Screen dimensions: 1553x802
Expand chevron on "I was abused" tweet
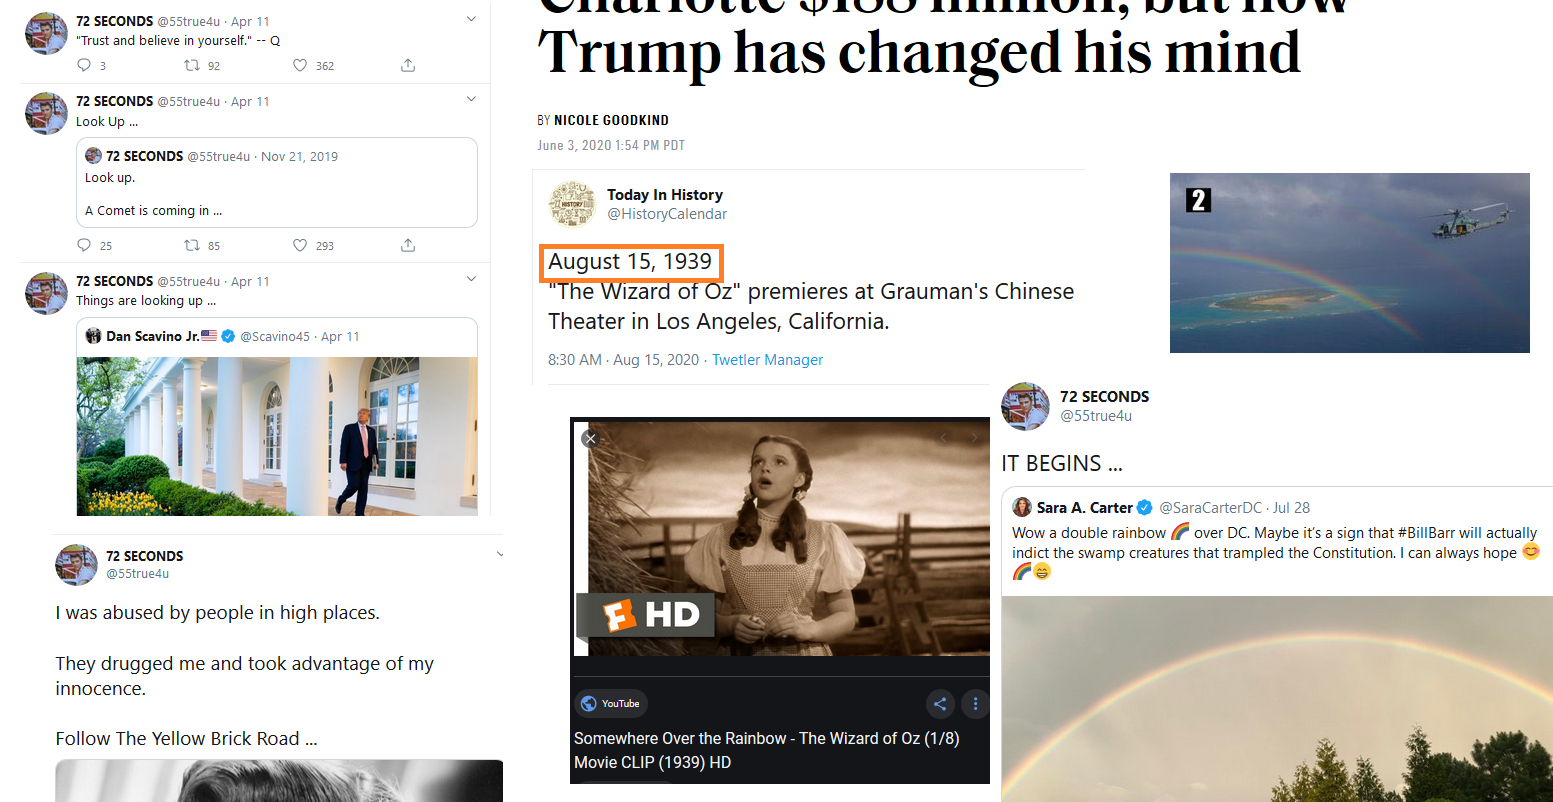point(500,555)
